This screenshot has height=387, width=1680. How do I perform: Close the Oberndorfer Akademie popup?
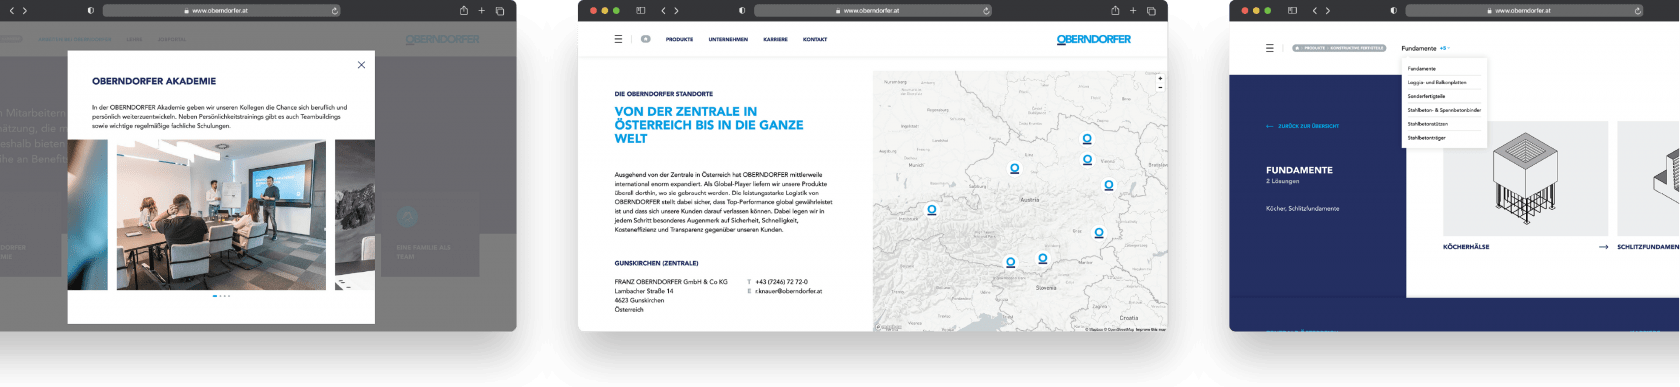click(x=361, y=65)
